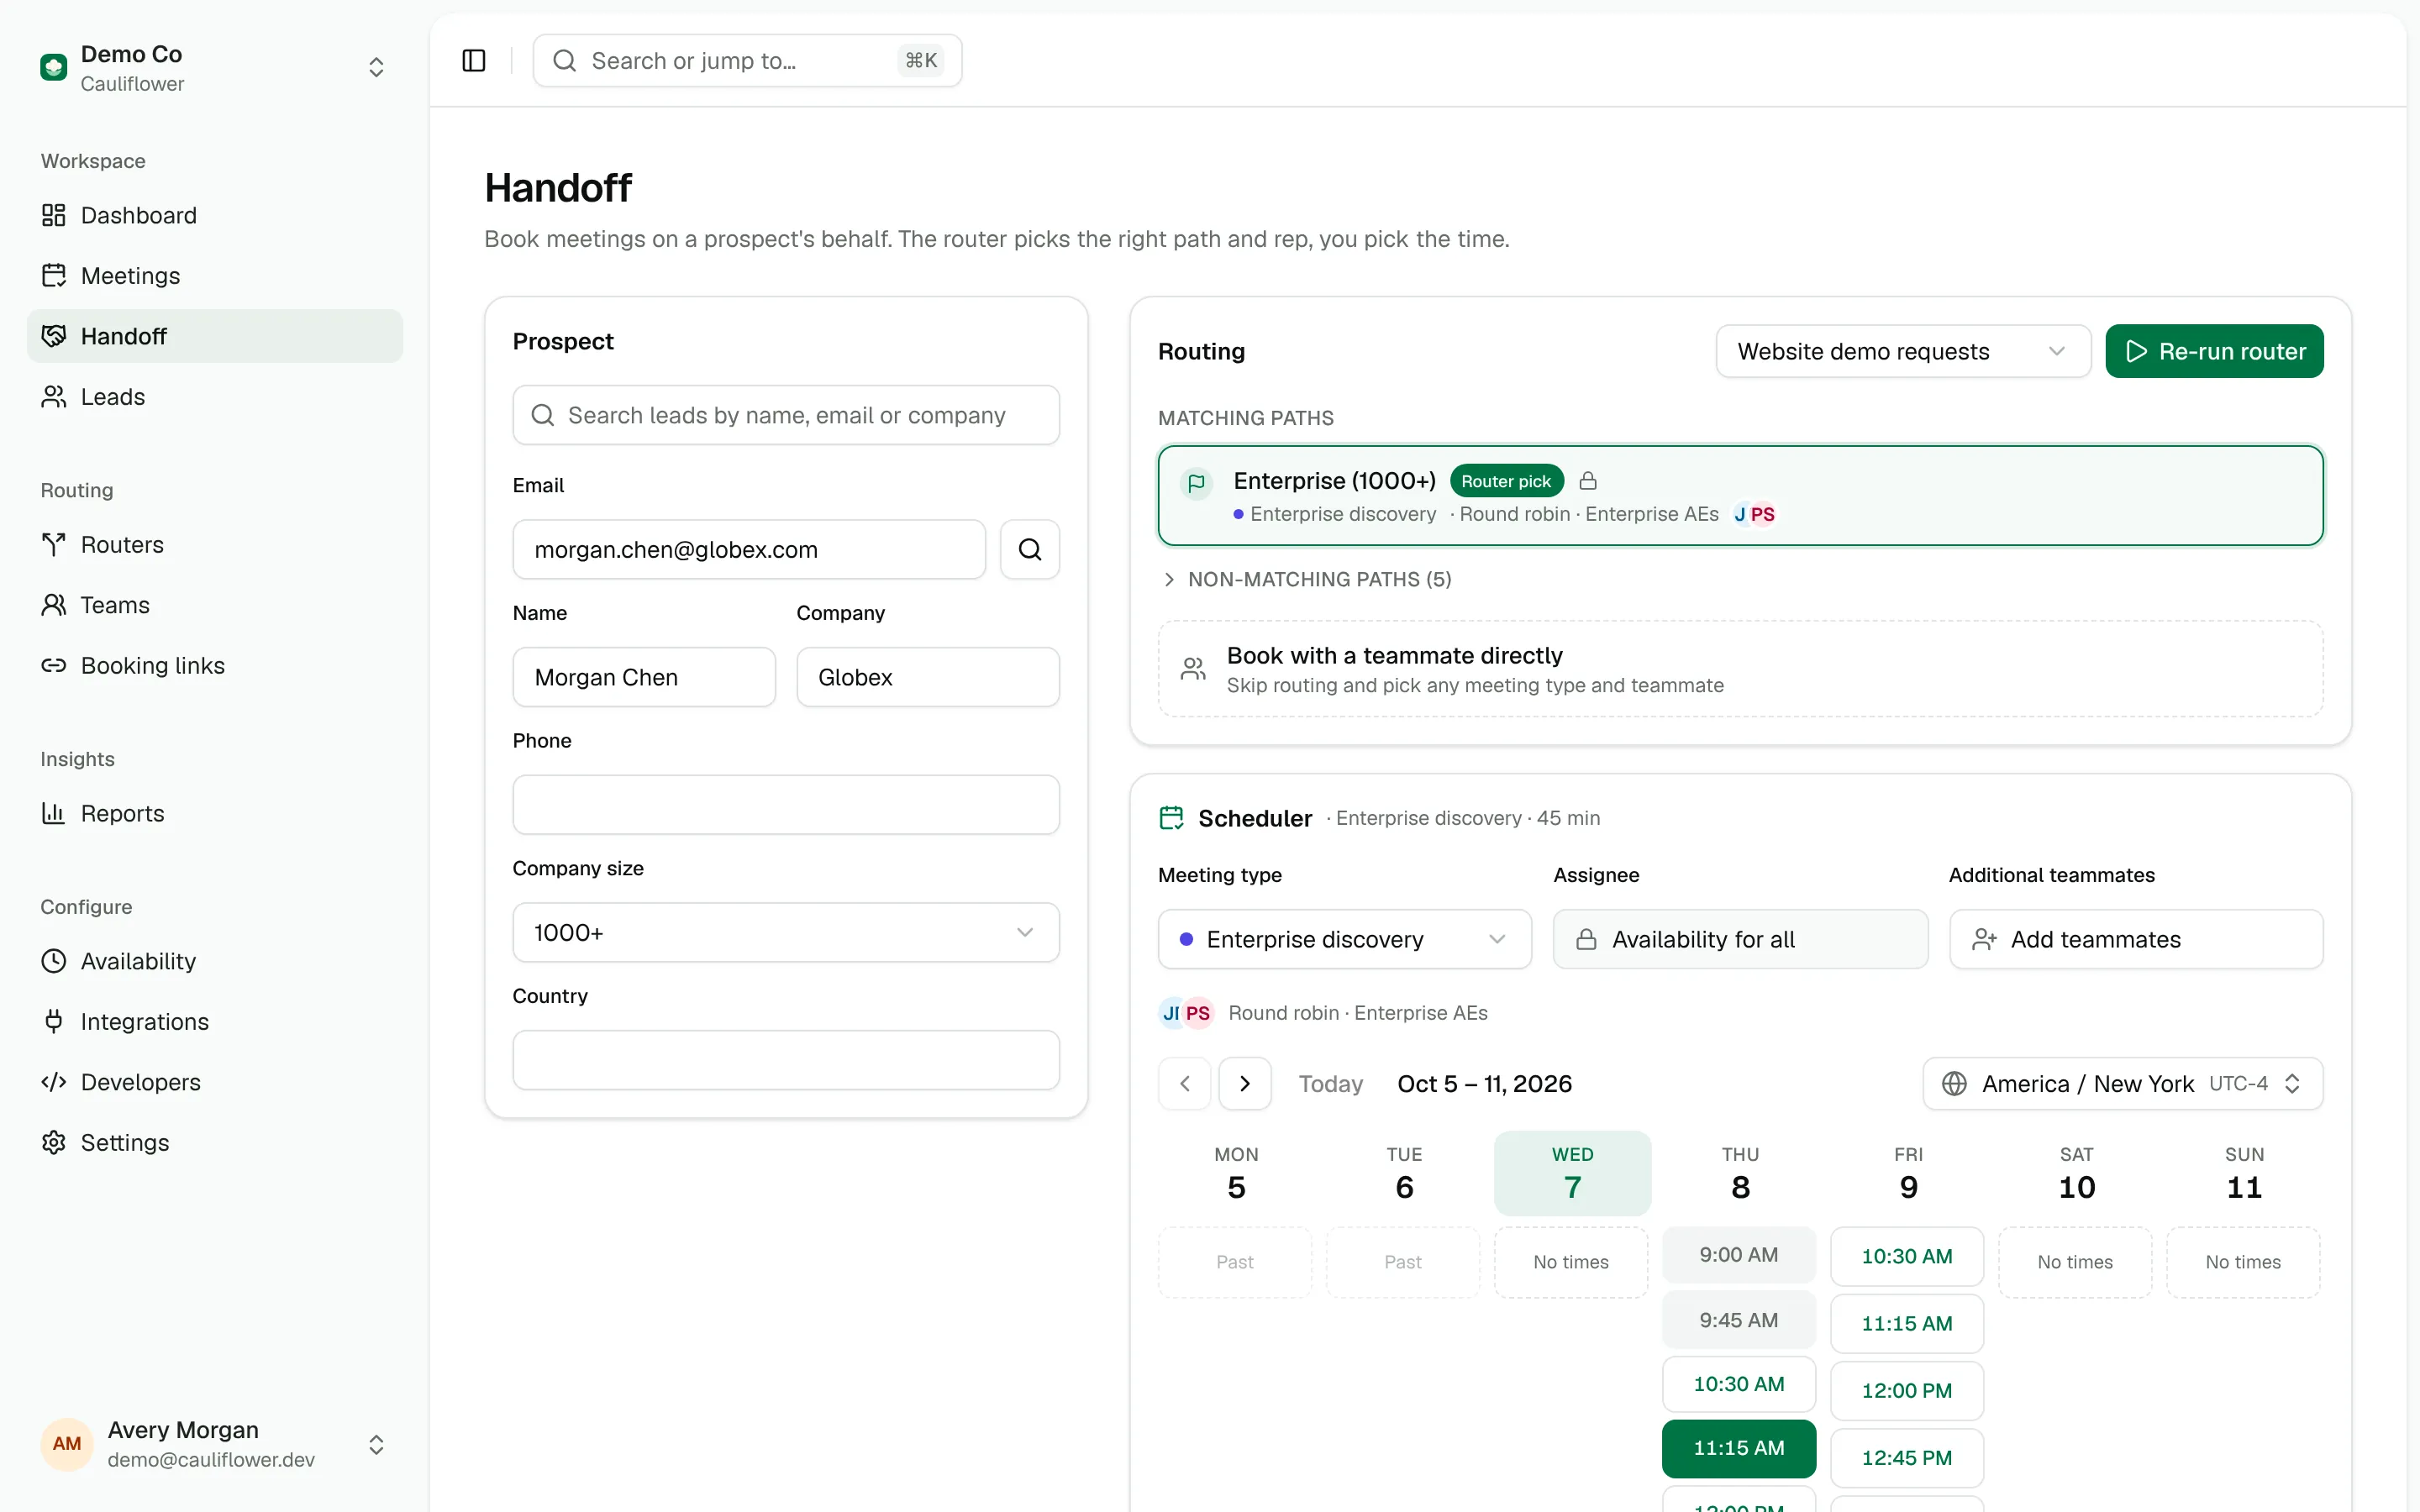The height and width of the screenshot is (1512, 2420).
Task: Open Developers page
Action: [215, 1082]
